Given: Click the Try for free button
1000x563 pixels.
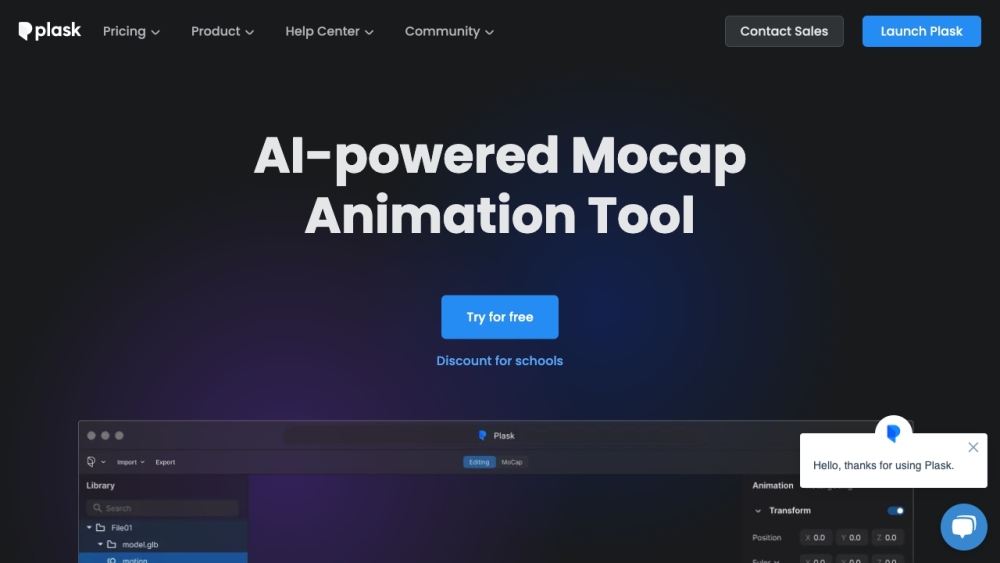Looking at the screenshot, I should click(500, 317).
